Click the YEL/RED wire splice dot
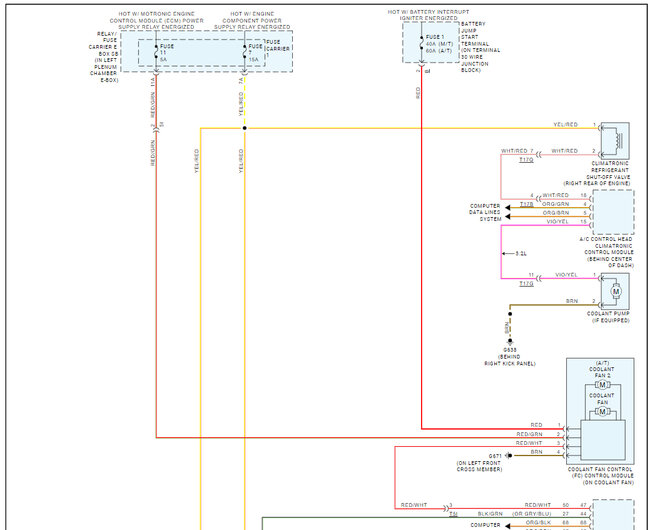Image resolution: width=650 pixels, height=530 pixels. tap(245, 128)
